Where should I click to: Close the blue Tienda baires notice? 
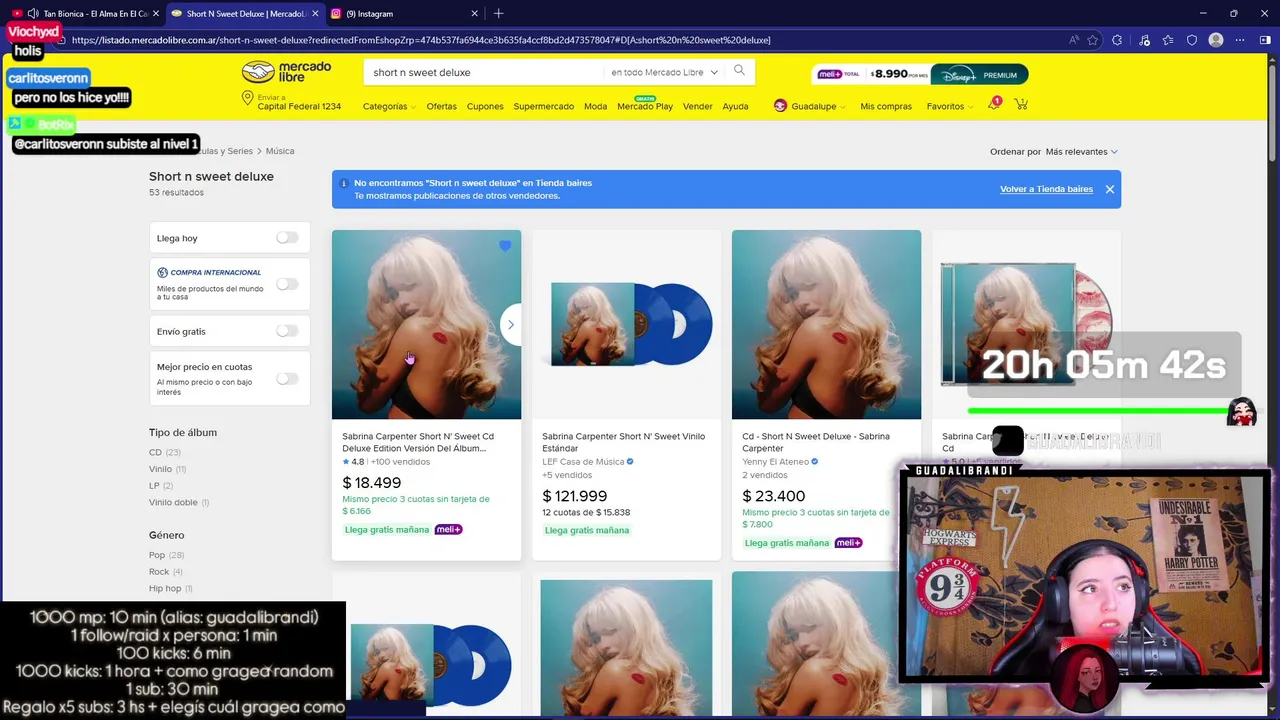[x=1109, y=189]
